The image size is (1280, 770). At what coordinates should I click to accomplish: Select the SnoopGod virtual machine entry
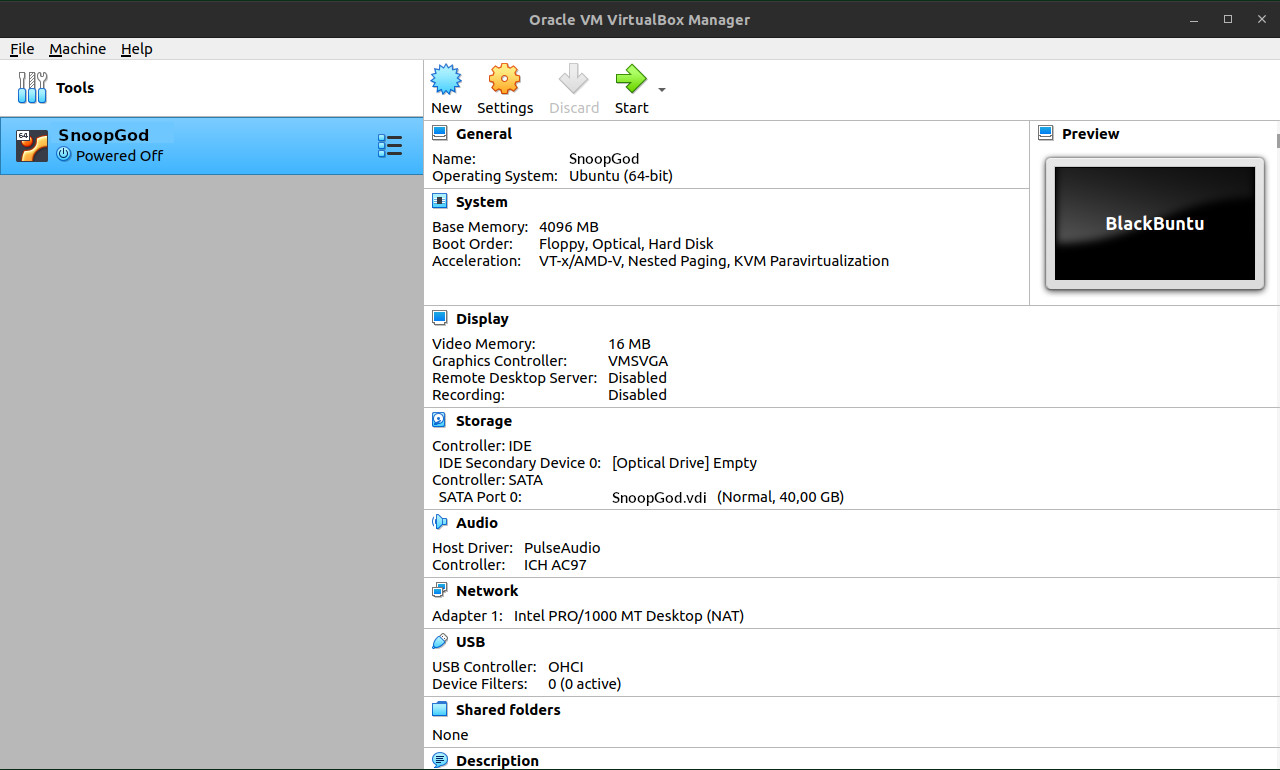pos(212,146)
